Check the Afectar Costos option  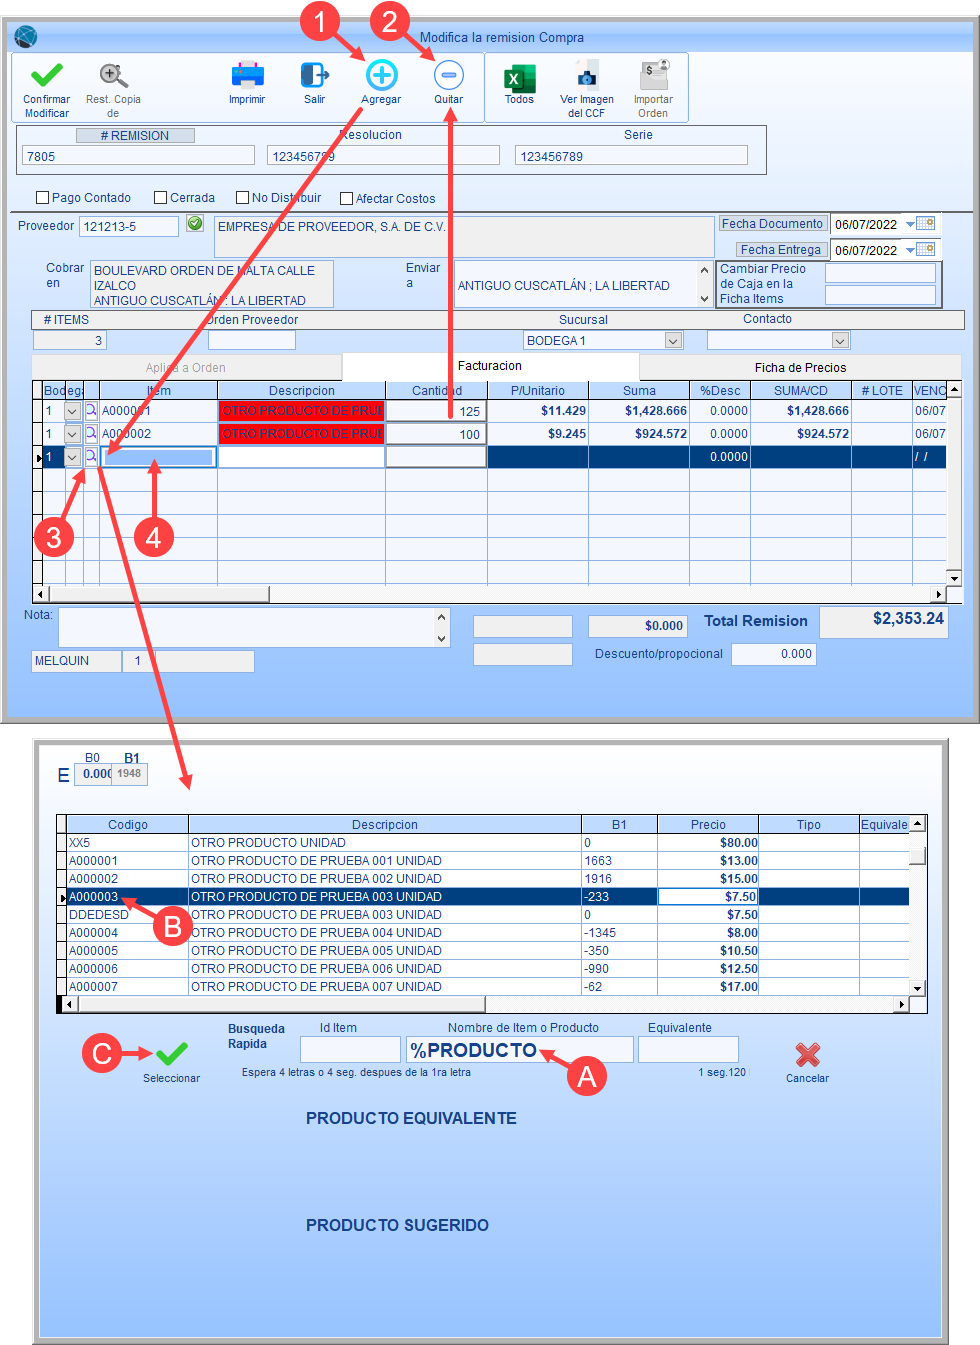pos(346,199)
